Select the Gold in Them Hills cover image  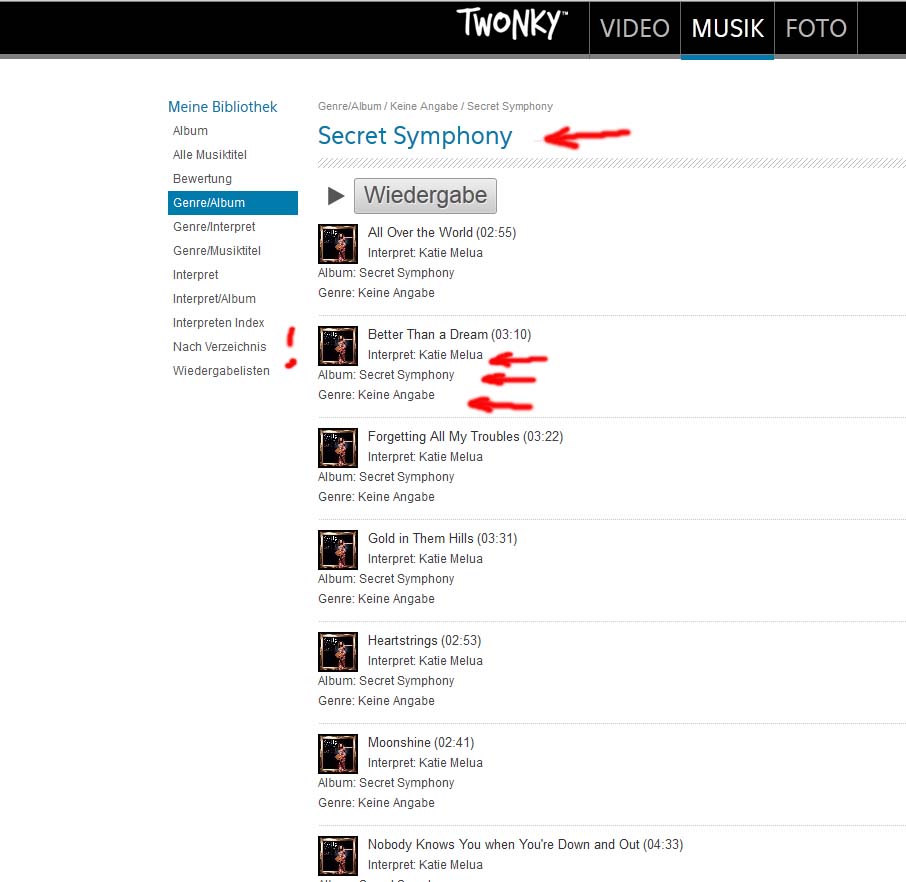(338, 550)
